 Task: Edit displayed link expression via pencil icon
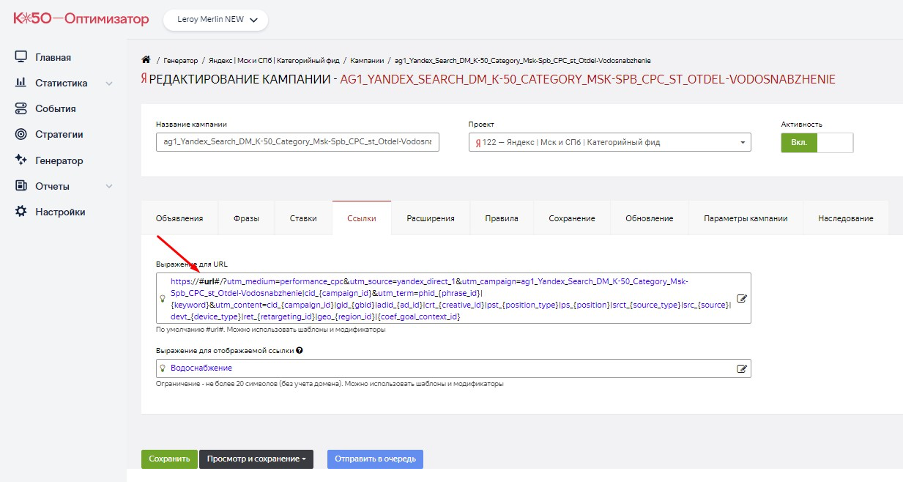741,368
